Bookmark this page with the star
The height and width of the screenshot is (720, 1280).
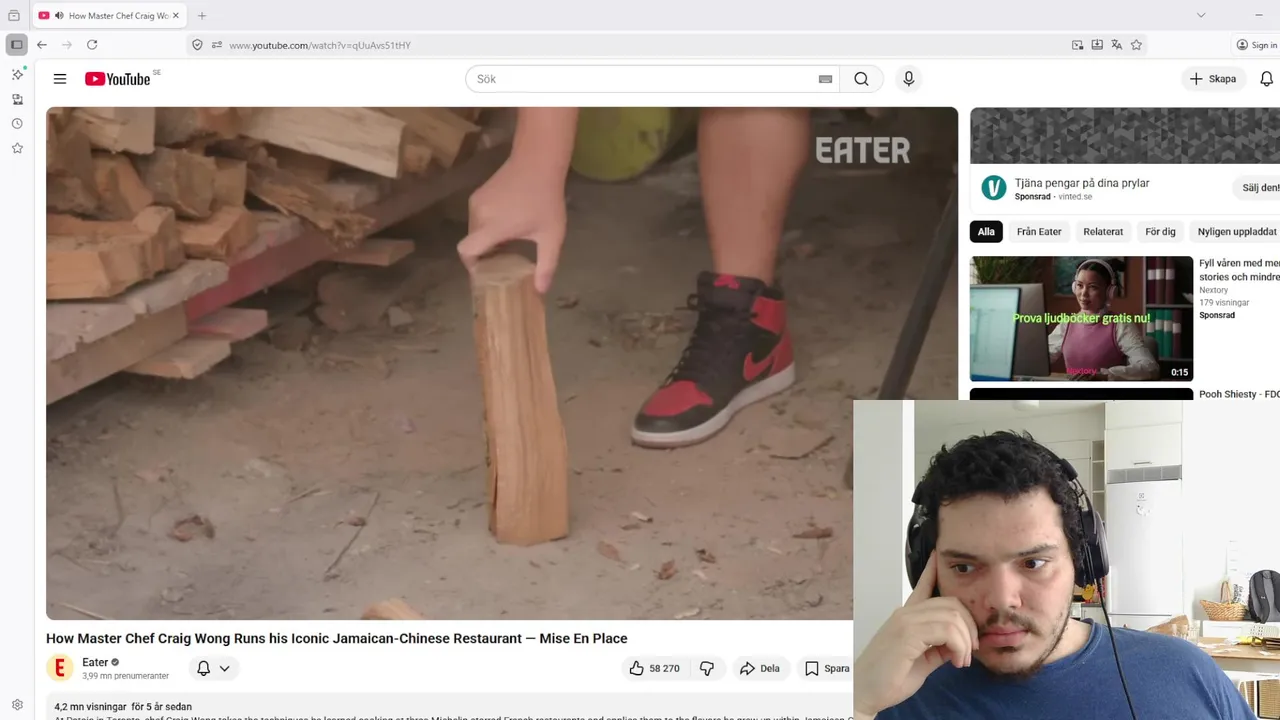pyautogui.click(x=1136, y=45)
